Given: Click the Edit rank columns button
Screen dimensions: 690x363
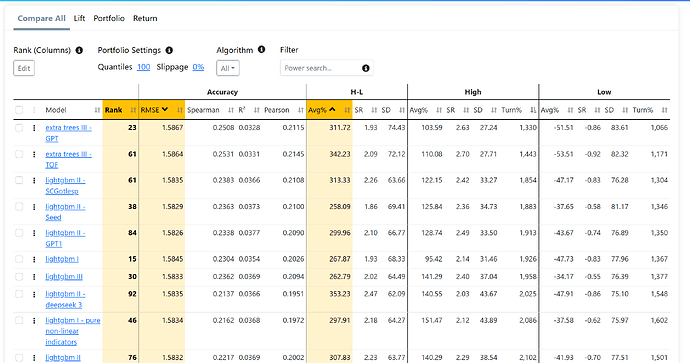Looking at the screenshot, I should 24,68.
